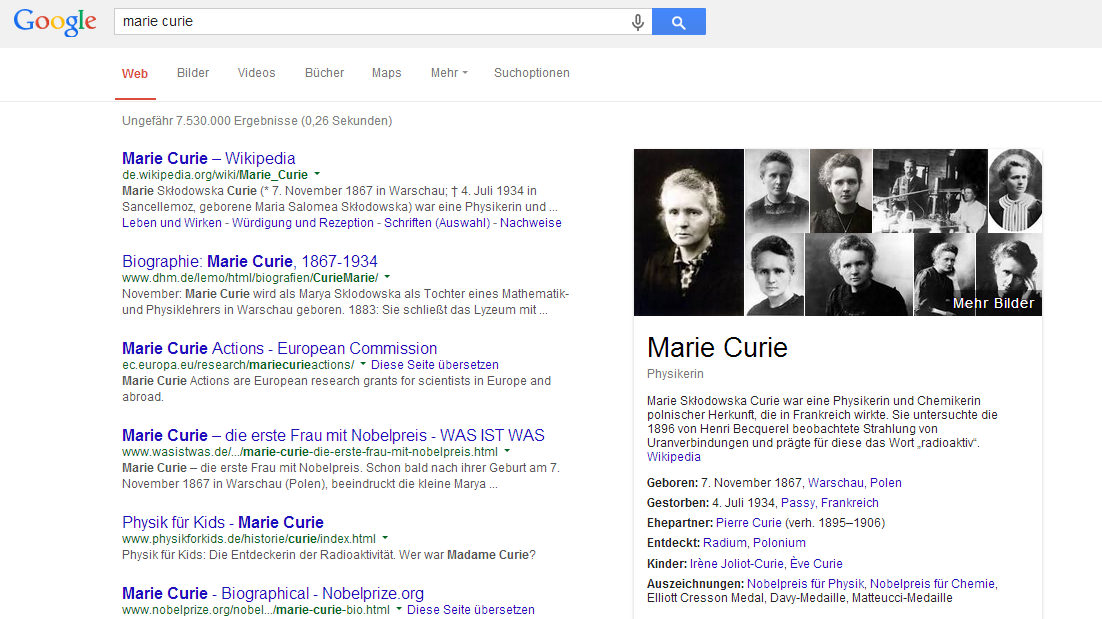Image resolution: width=1102 pixels, height=619 pixels.
Task: Click the laboratory photo thumbnail
Action: [930, 191]
